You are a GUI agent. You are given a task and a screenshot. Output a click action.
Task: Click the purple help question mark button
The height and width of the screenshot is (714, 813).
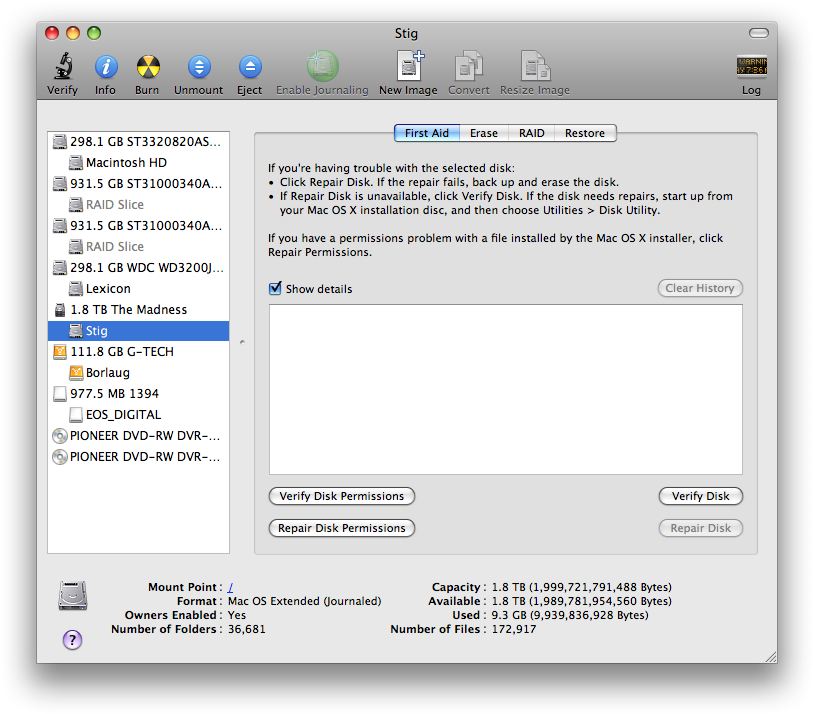[72, 640]
